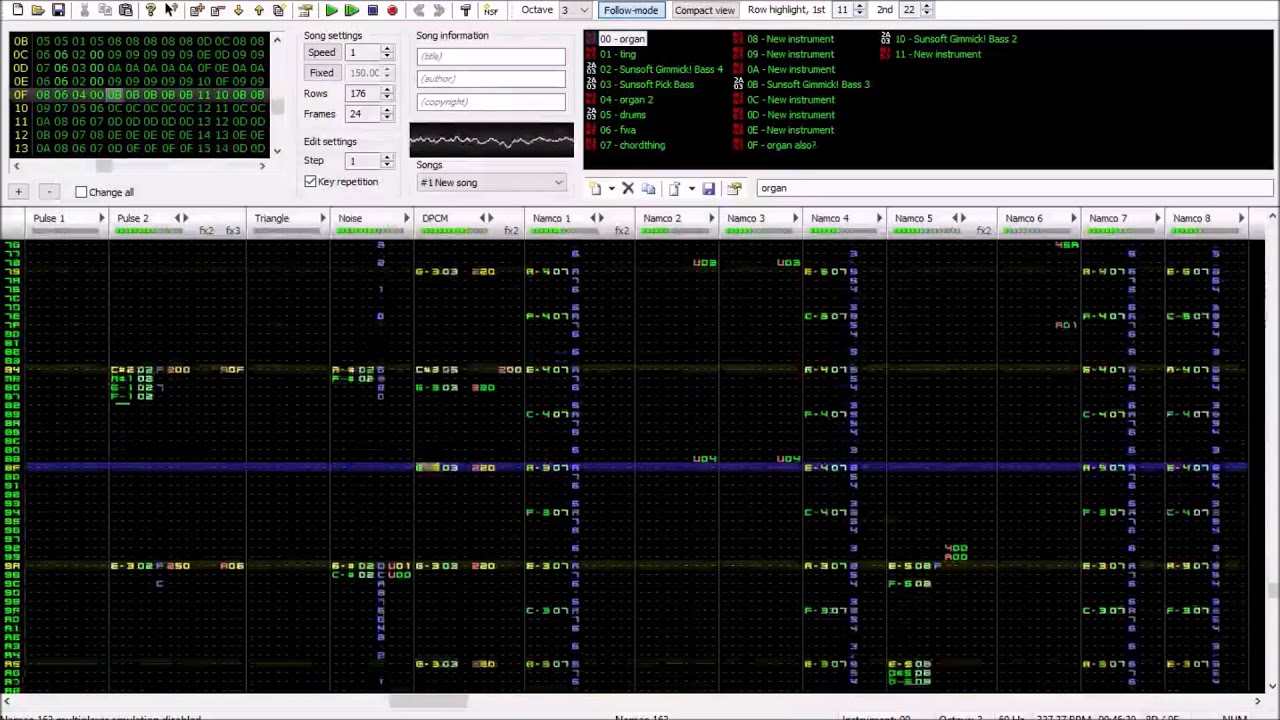This screenshot has height=720, width=1280.
Task: Move the frame up
Action: click(259, 10)
